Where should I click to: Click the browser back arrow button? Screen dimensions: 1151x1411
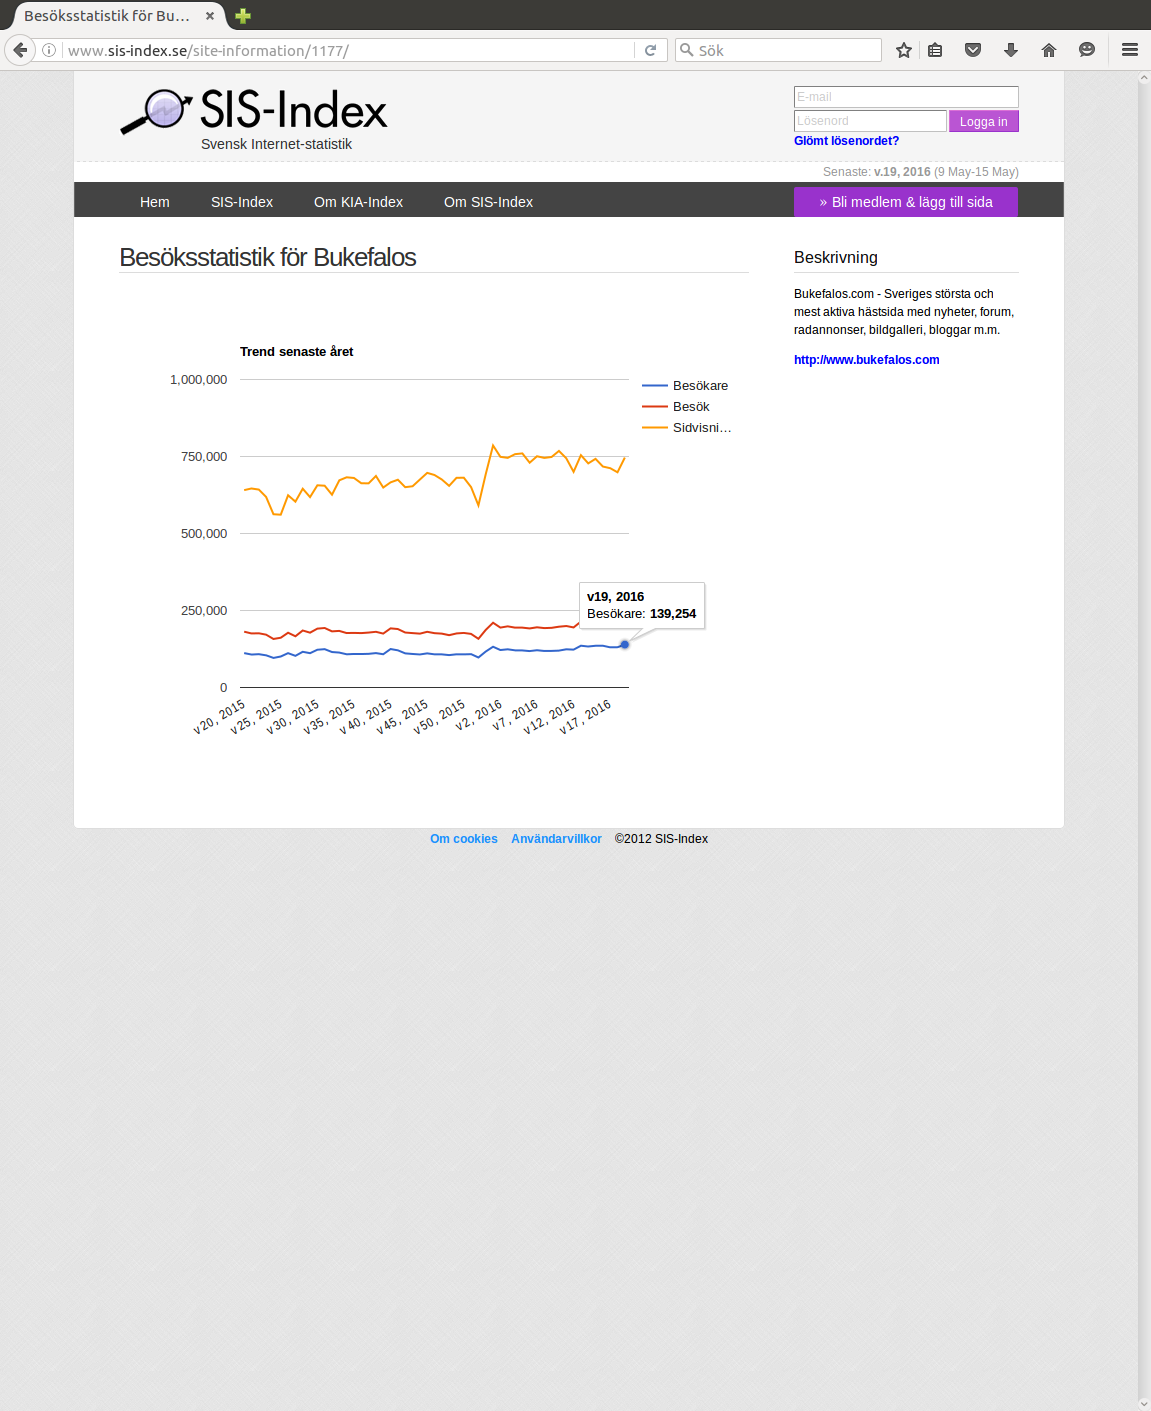tap(20, 50)
